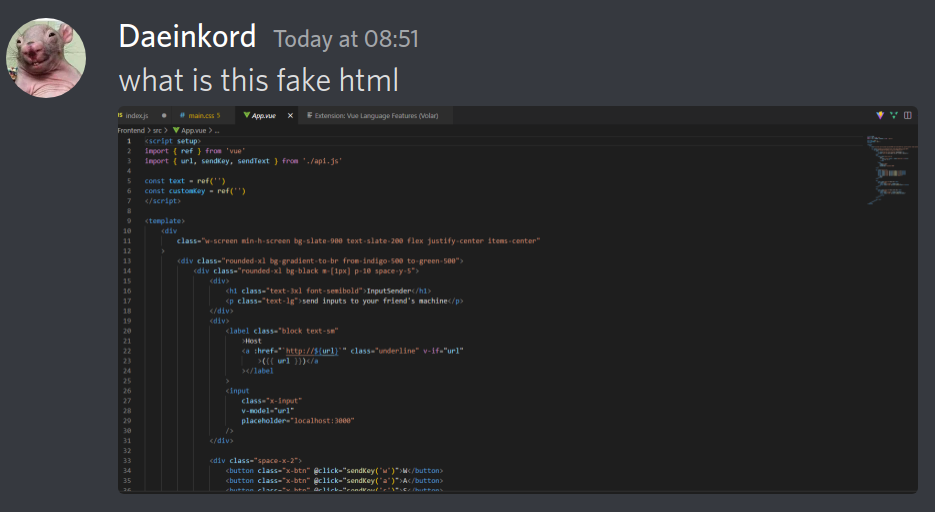Click the 'space-x-2' div line
The height and width of the screenshot is (512, 935).
tap(256, 461)
